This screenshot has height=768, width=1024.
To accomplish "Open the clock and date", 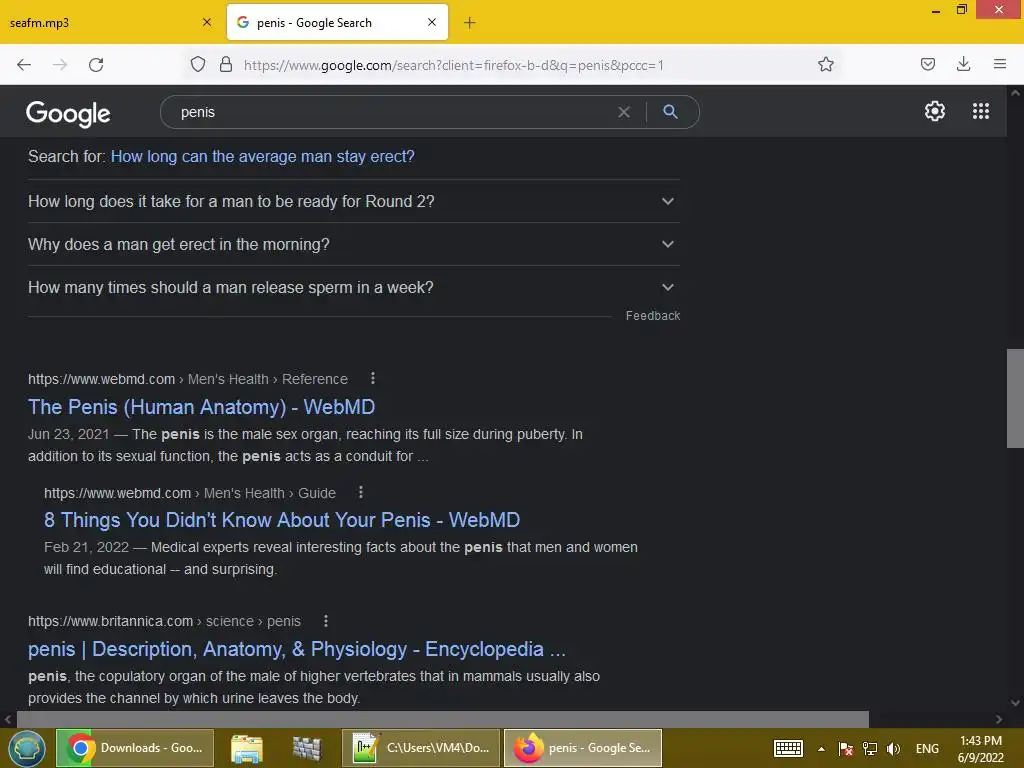I will click(x=981, y=749).
